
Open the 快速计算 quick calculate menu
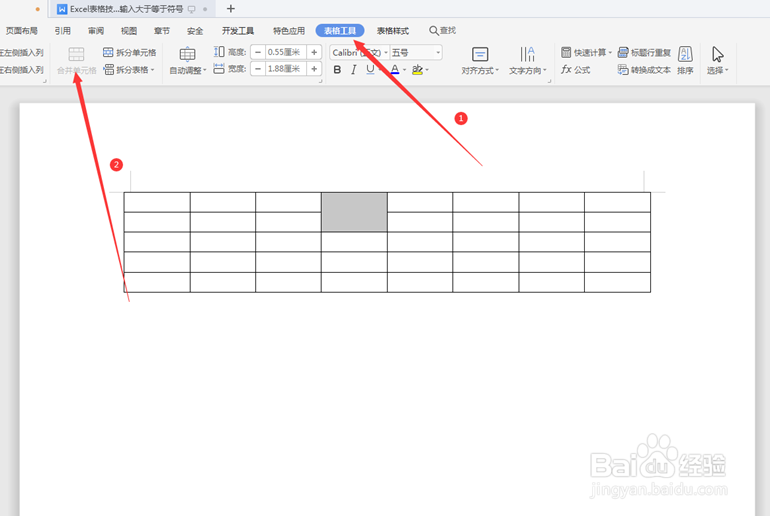coord(586,53)
